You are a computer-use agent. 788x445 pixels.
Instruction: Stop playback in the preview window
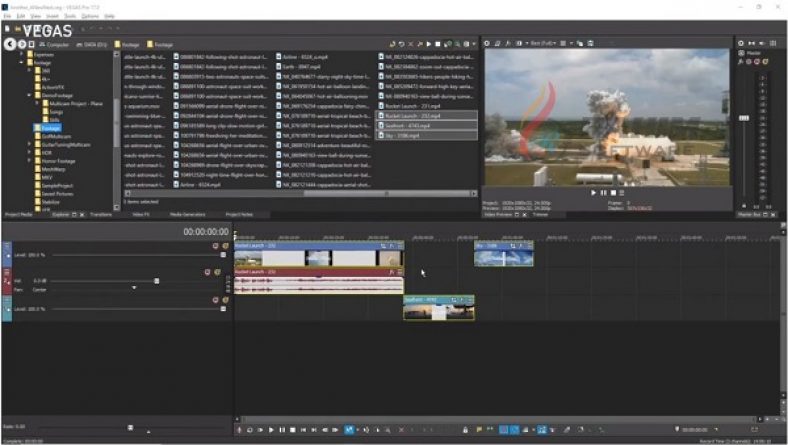pyautogui.click(x=611, y=192)
